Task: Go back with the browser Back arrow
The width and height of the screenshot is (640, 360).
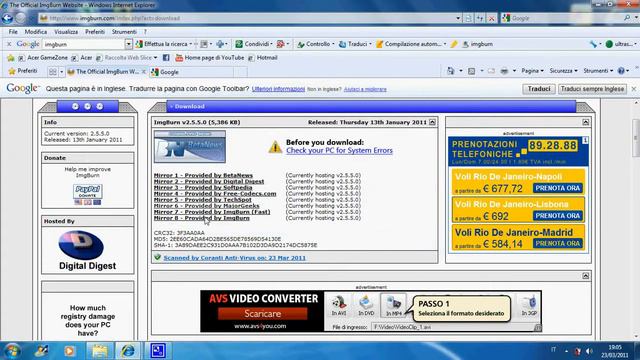Action: (x=7, y=18)
